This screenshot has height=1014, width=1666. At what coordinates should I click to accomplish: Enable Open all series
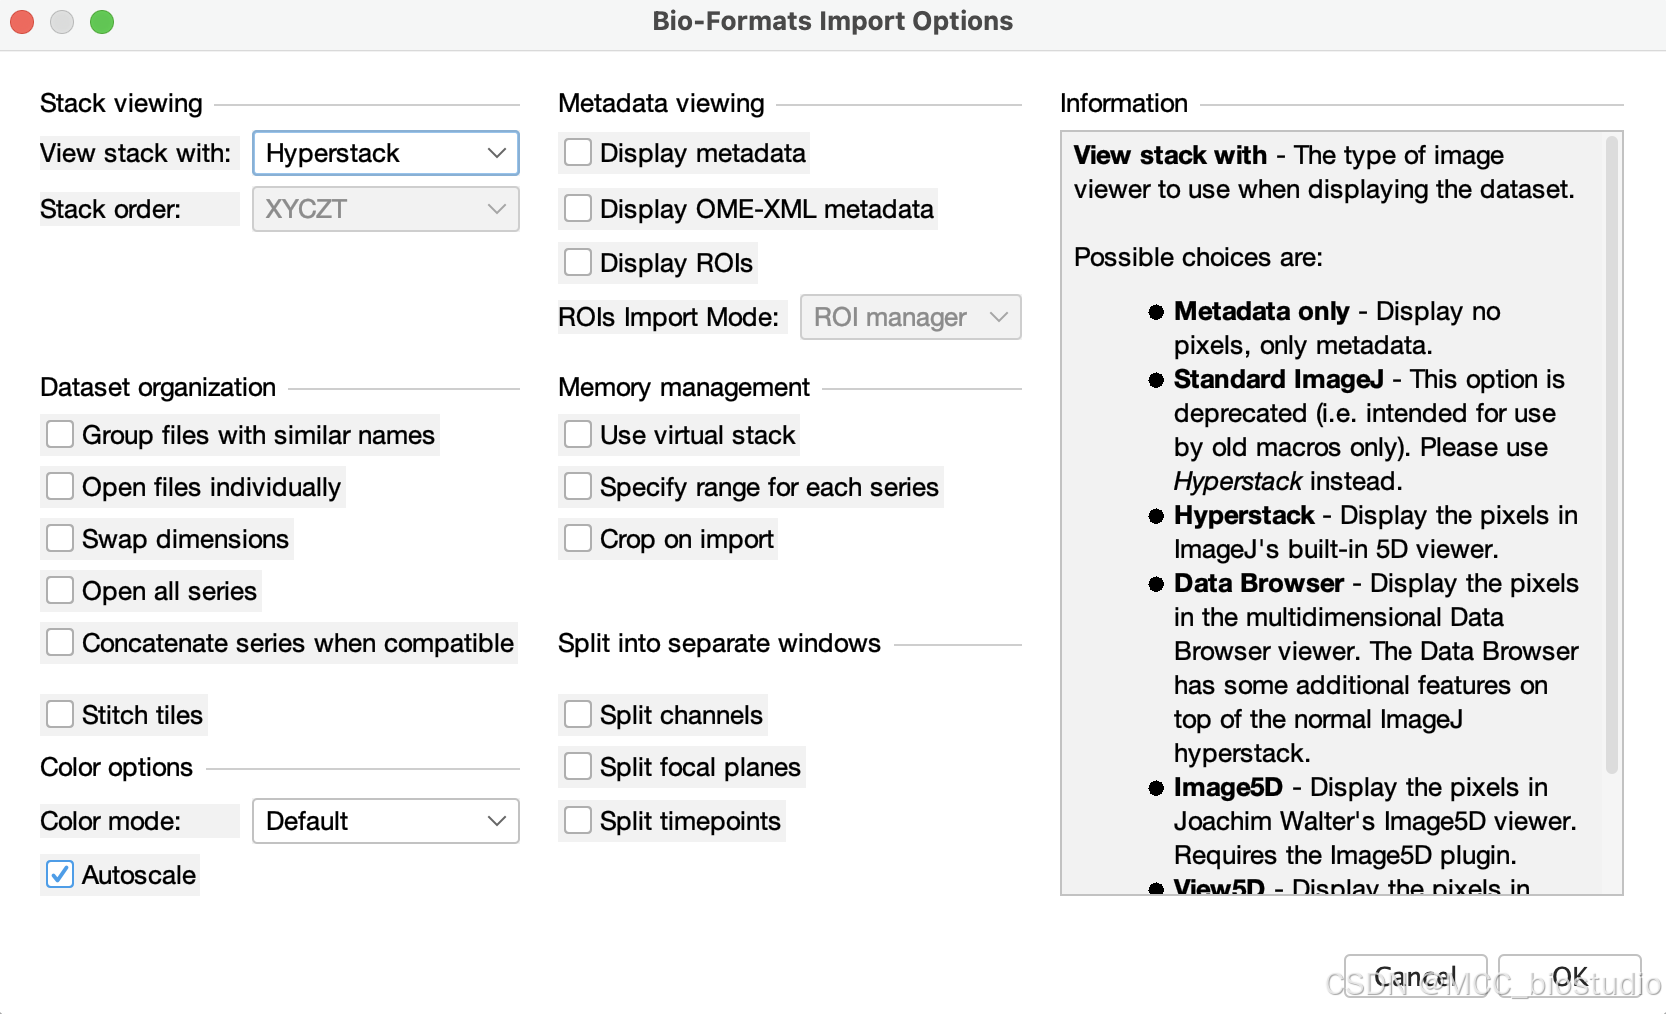[x=60, y=591]
